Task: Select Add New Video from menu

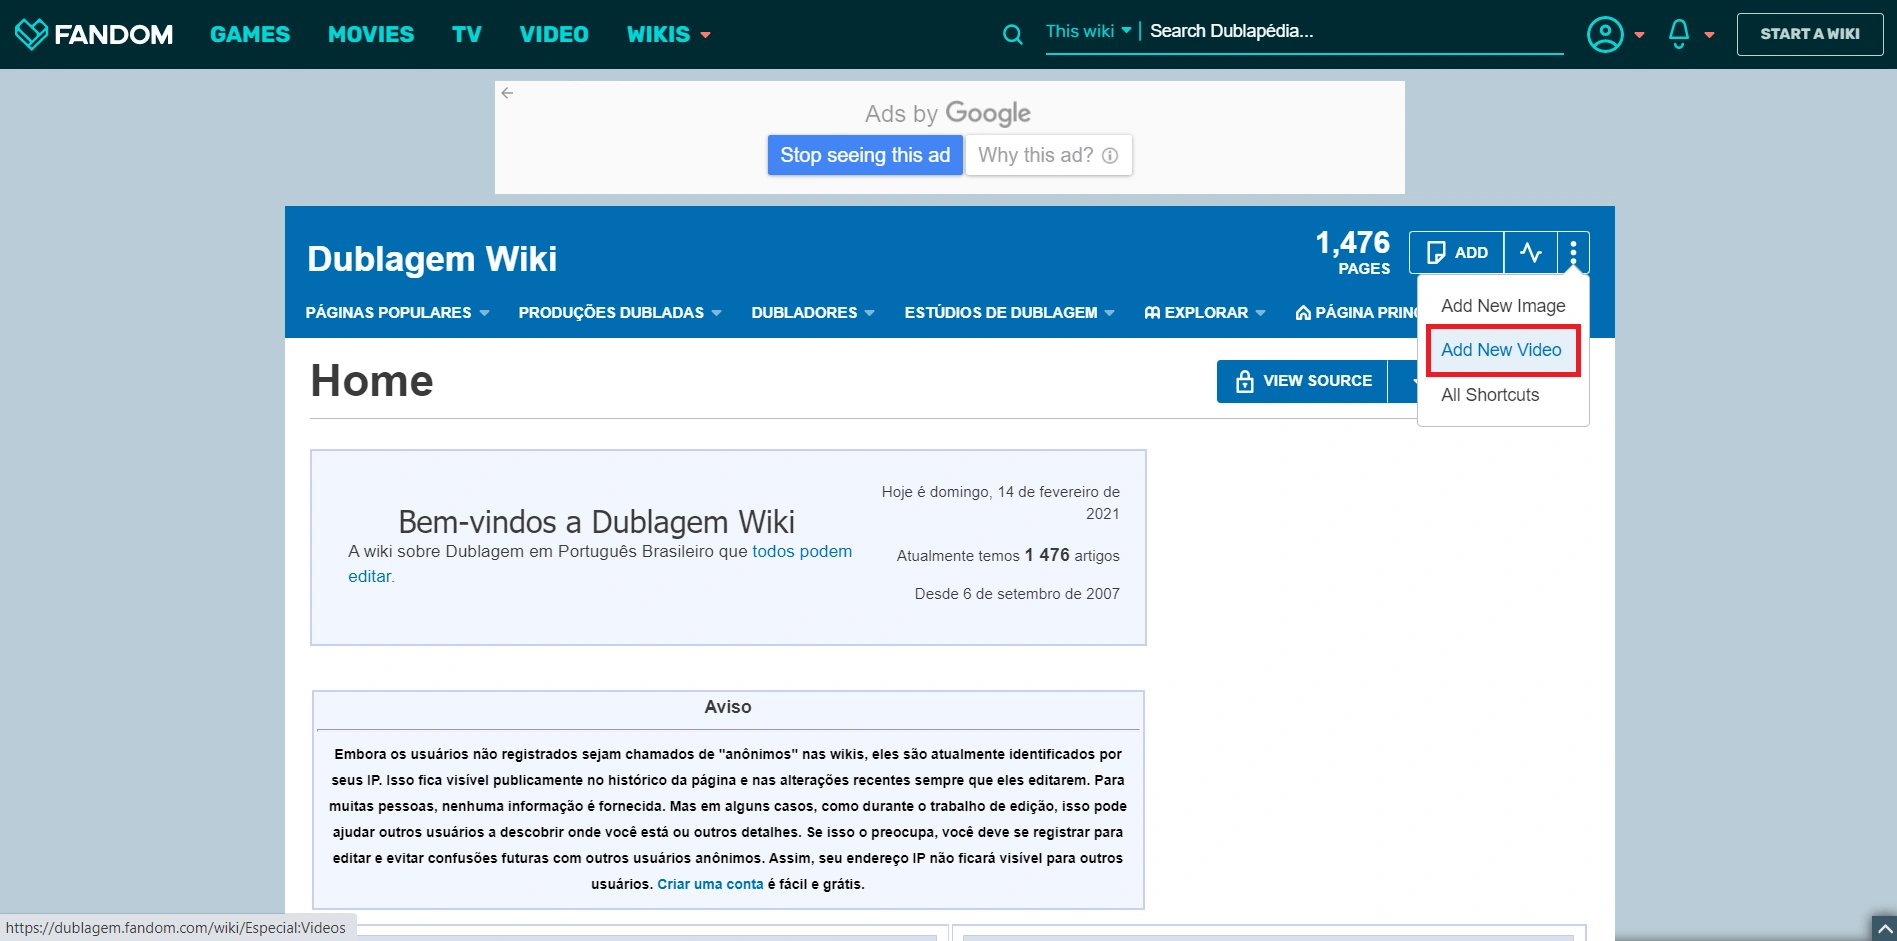Action: pyautogui.click(x=1501, y=350)
